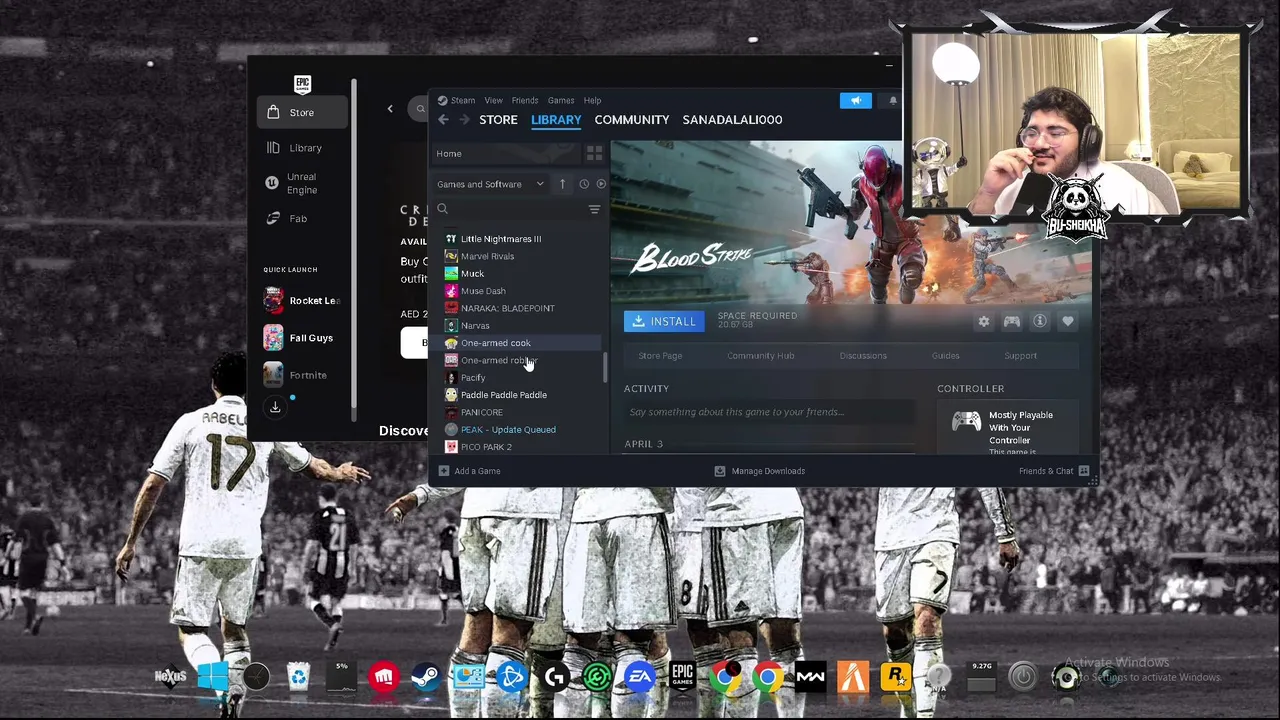Go back with Steam's left arrow
Viewport: 1280px width, 720px height.
[443, 120]
